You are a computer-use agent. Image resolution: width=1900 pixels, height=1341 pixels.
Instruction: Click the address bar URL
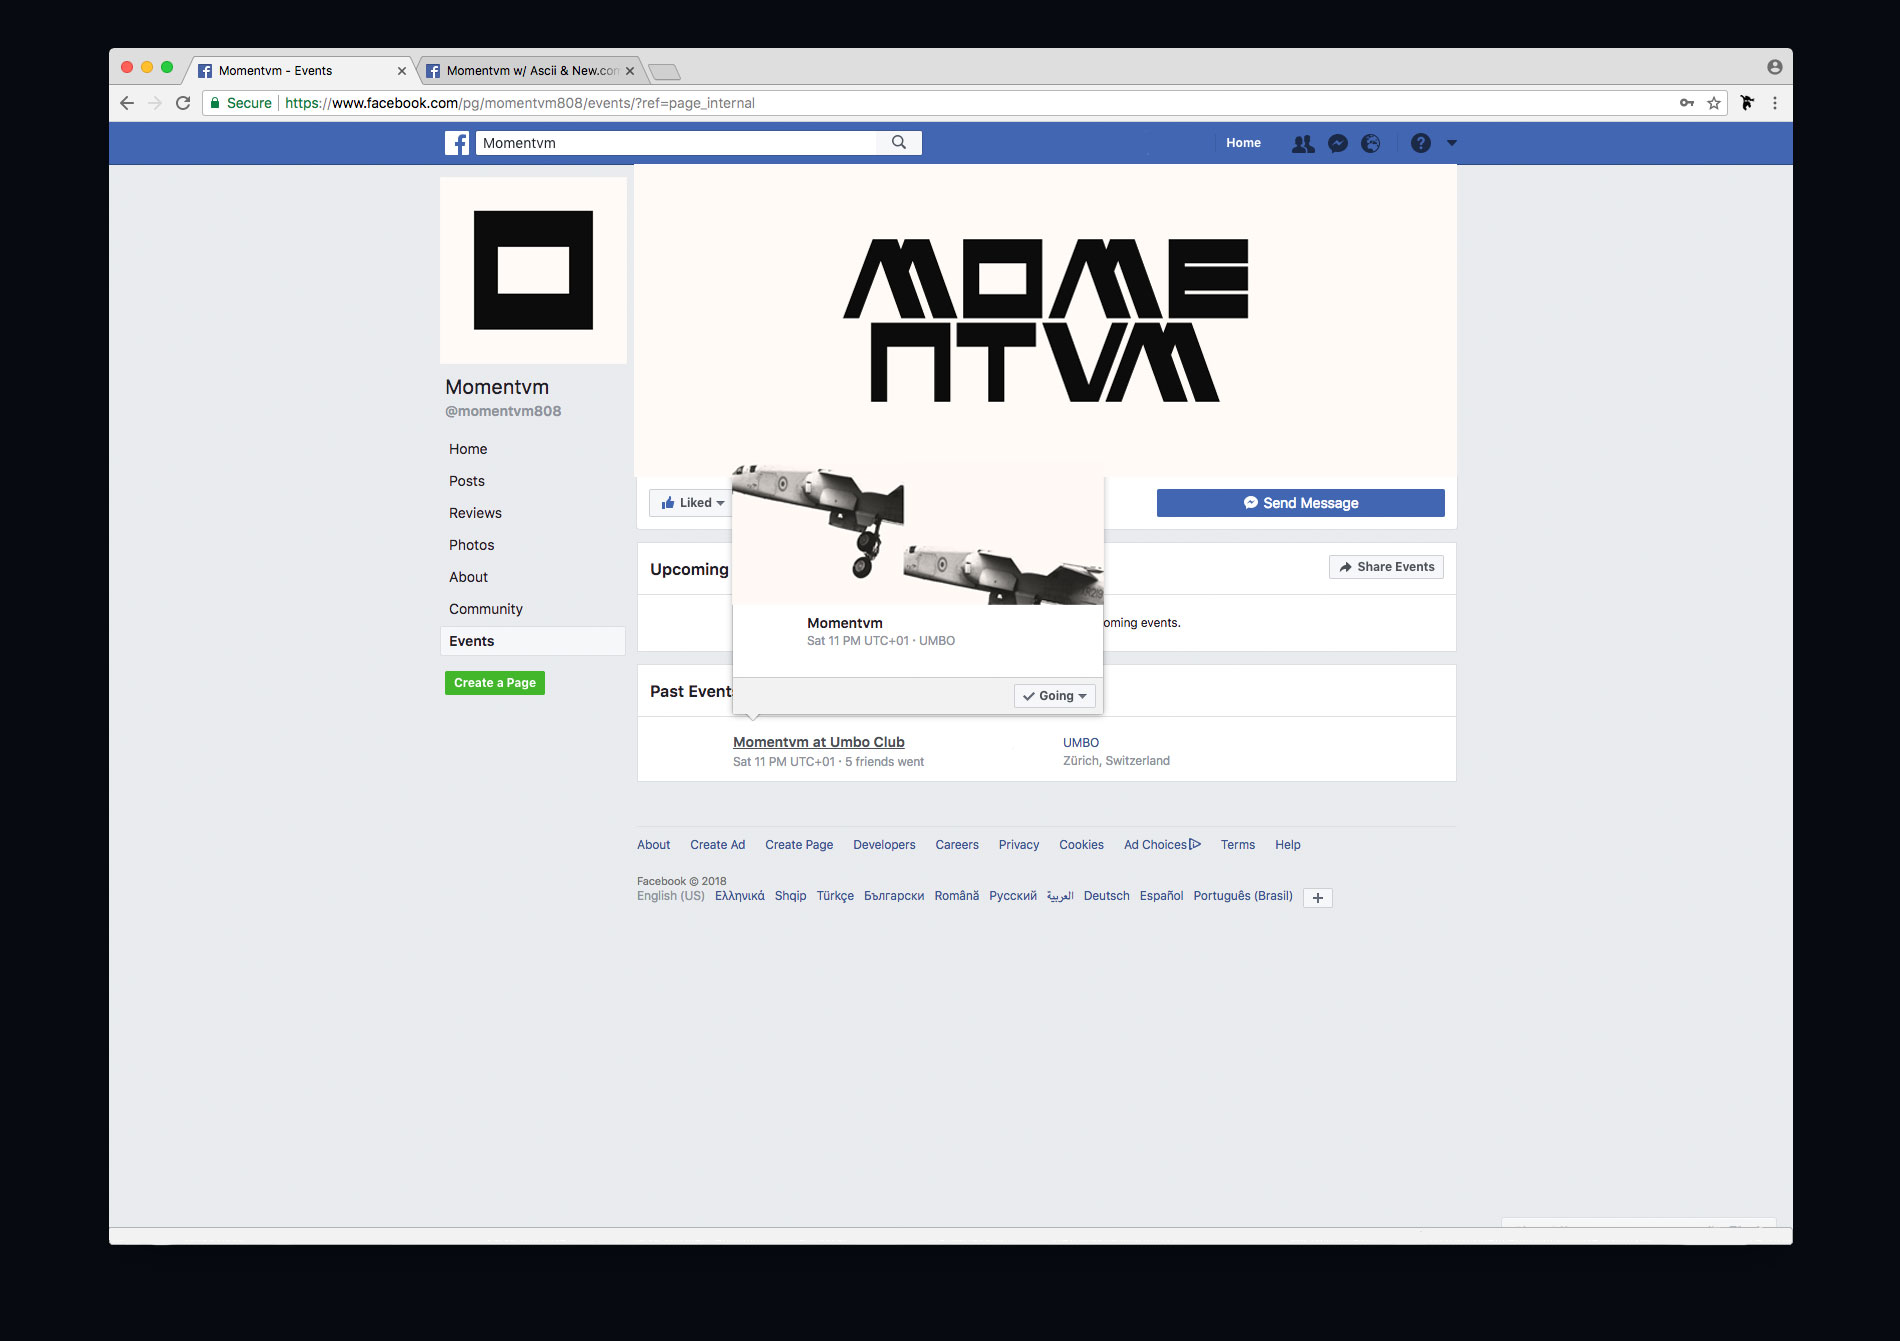(520, 103)
